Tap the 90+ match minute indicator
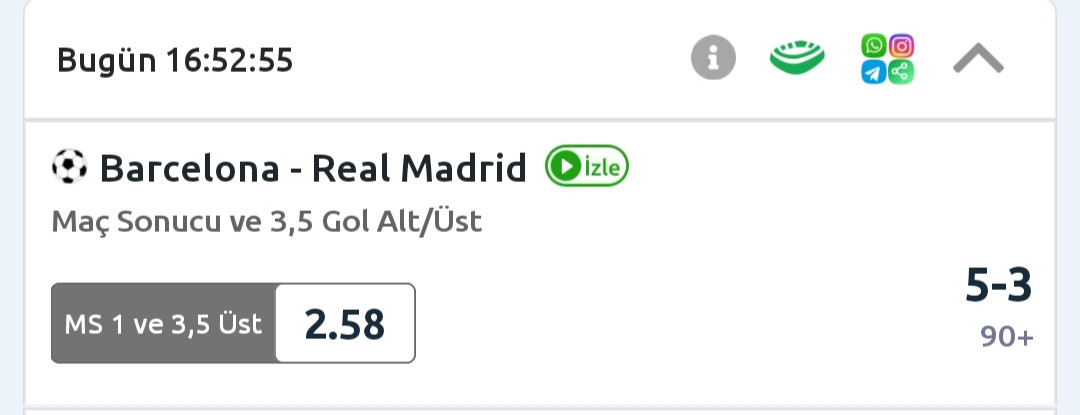This screenshot has width=1080, height=415. pos(1007,337)
